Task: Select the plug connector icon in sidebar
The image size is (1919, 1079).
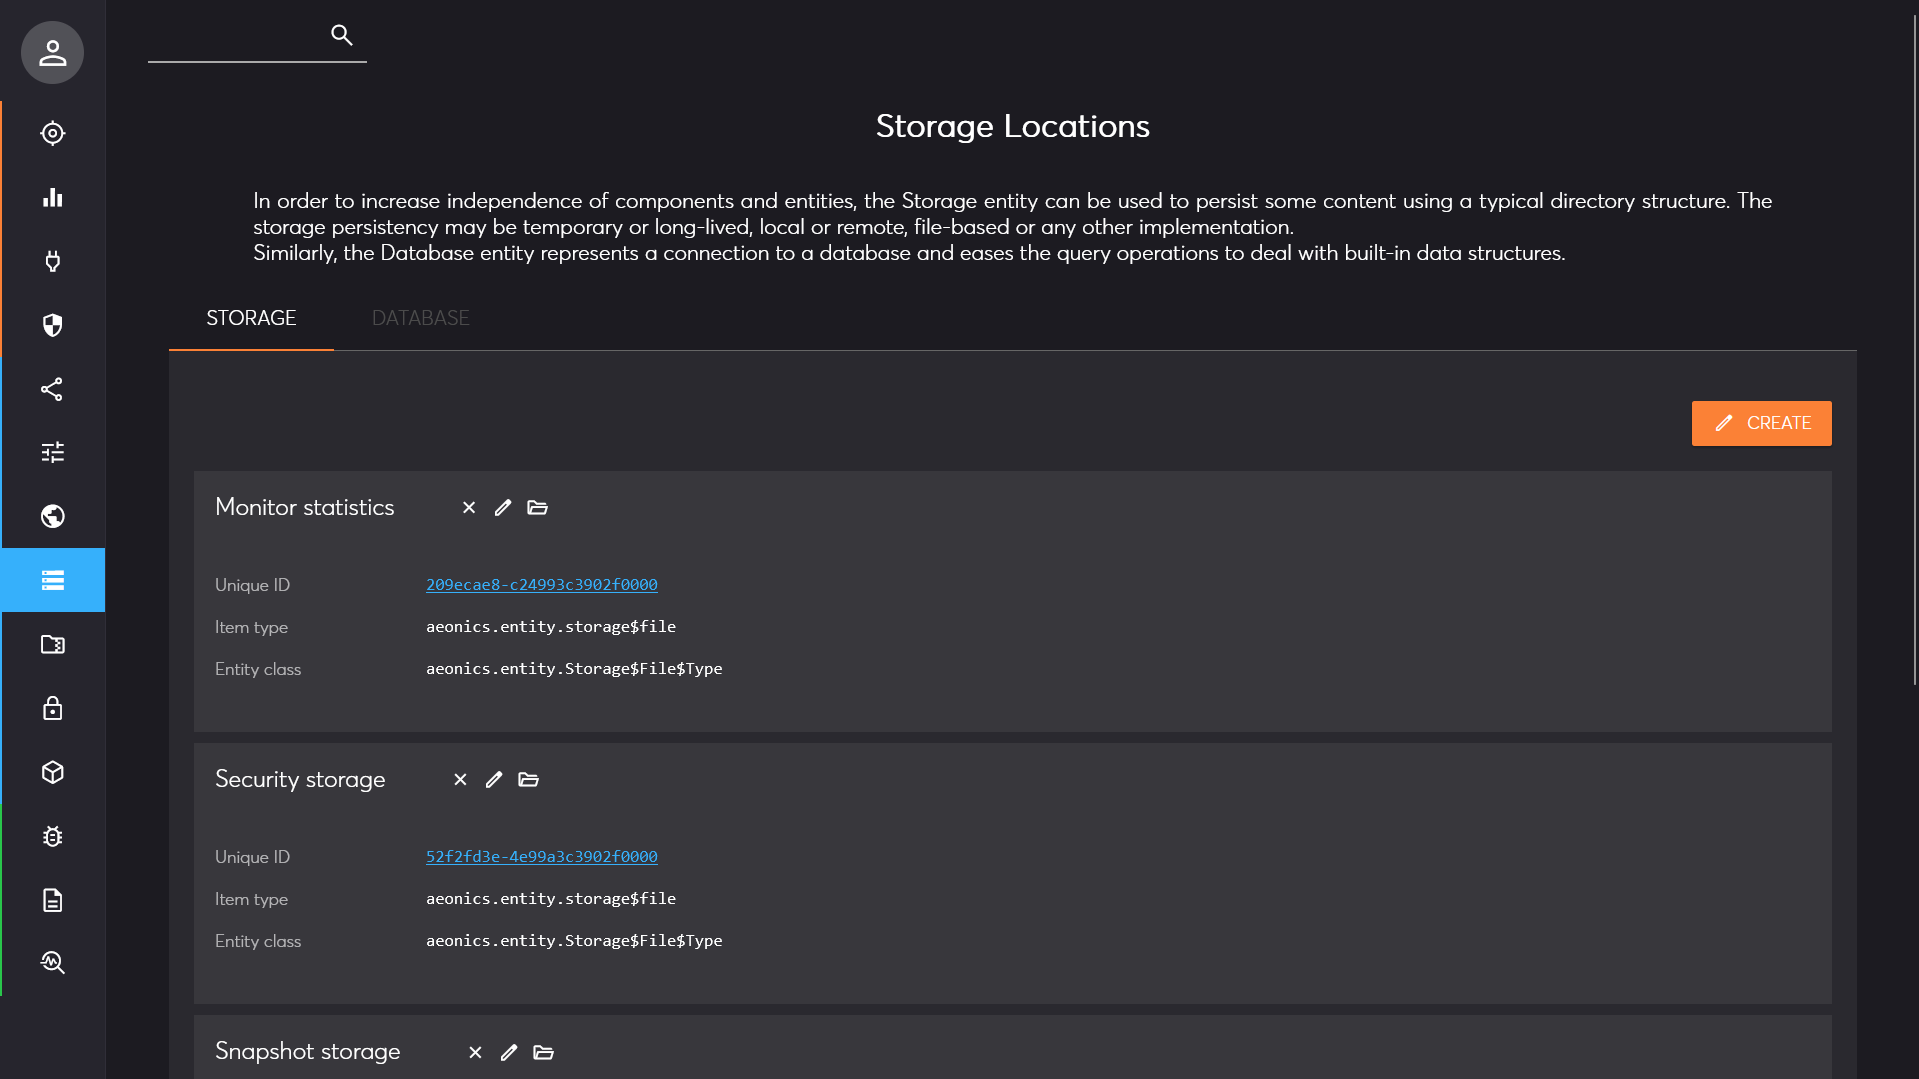Action: pos(52,261)
